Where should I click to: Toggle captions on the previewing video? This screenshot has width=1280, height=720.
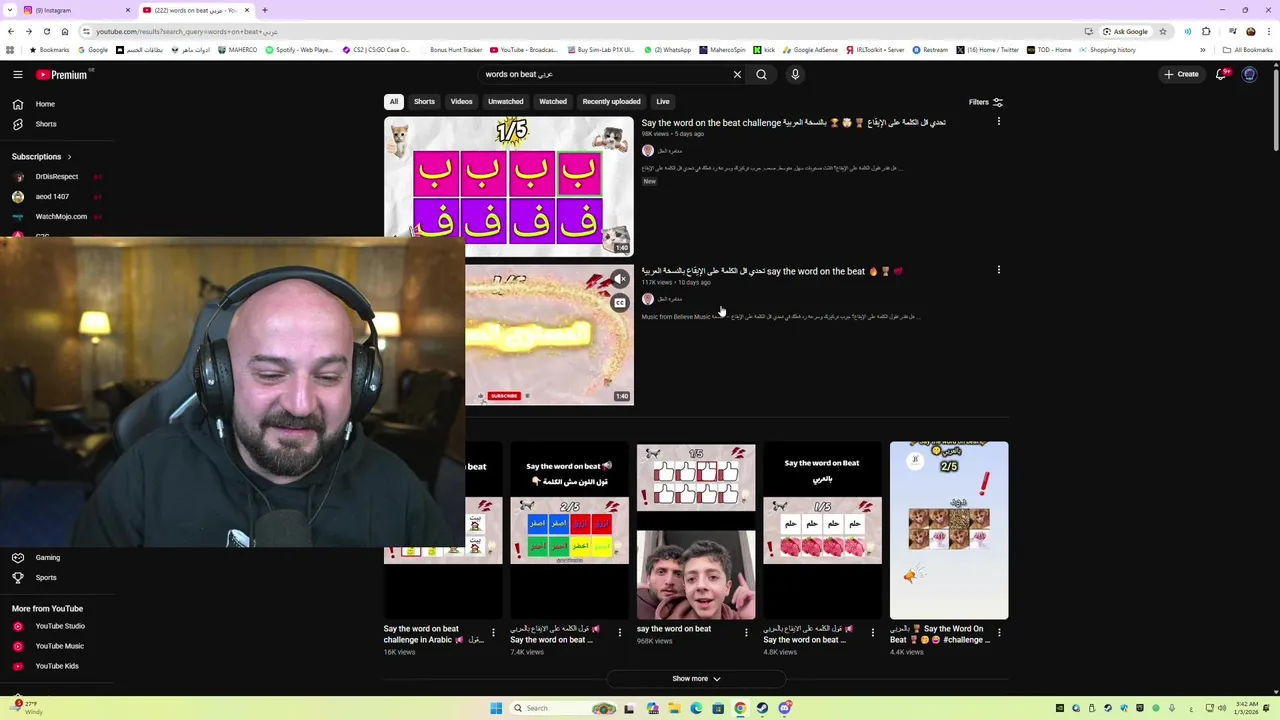[x=620, y=303]
